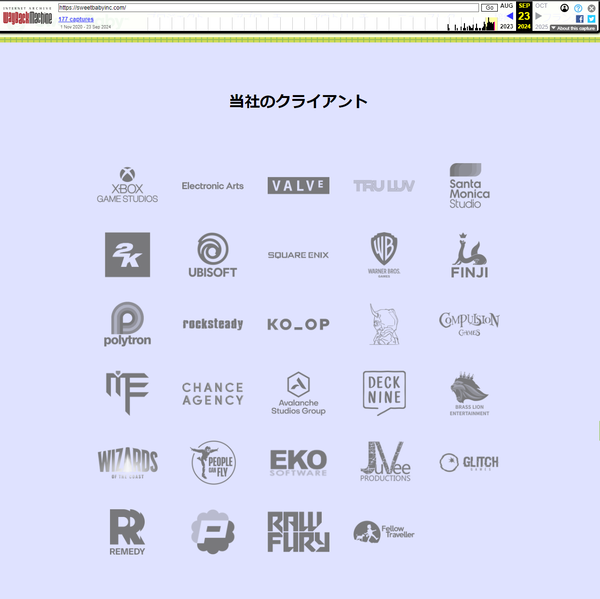
Task: Click the horned figure sketch logo
Action: [x=384, y=324]
